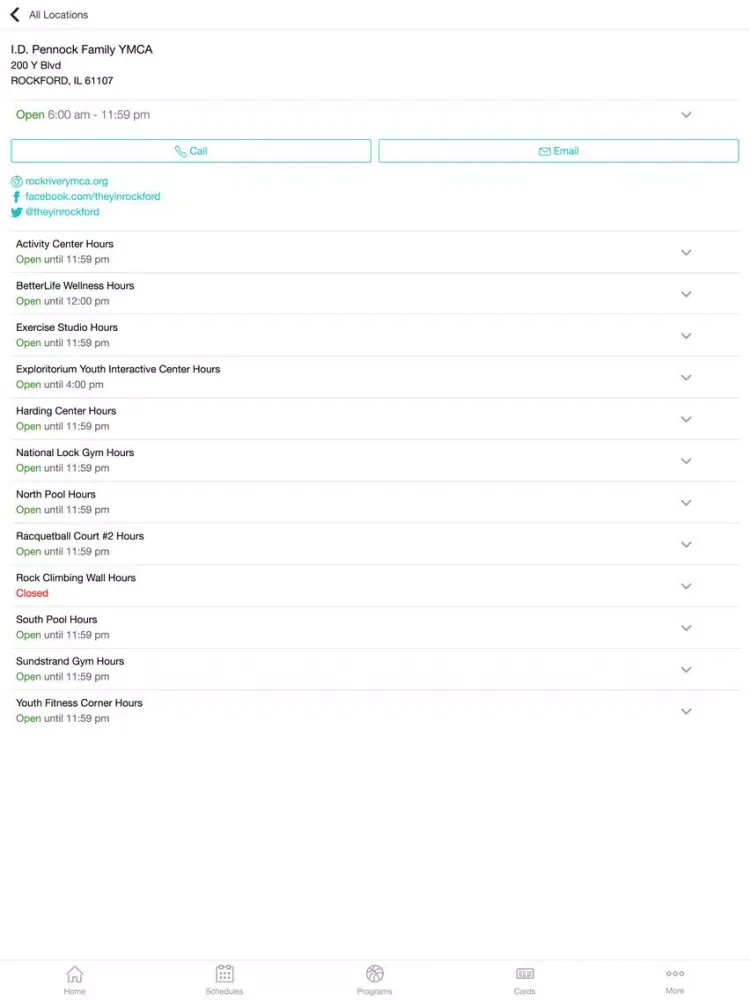Image resolution: width=750 pixels, height=1000 pixels.
Task: Open the @theyinrockford Twitter link
Action: tap(62, 212)
